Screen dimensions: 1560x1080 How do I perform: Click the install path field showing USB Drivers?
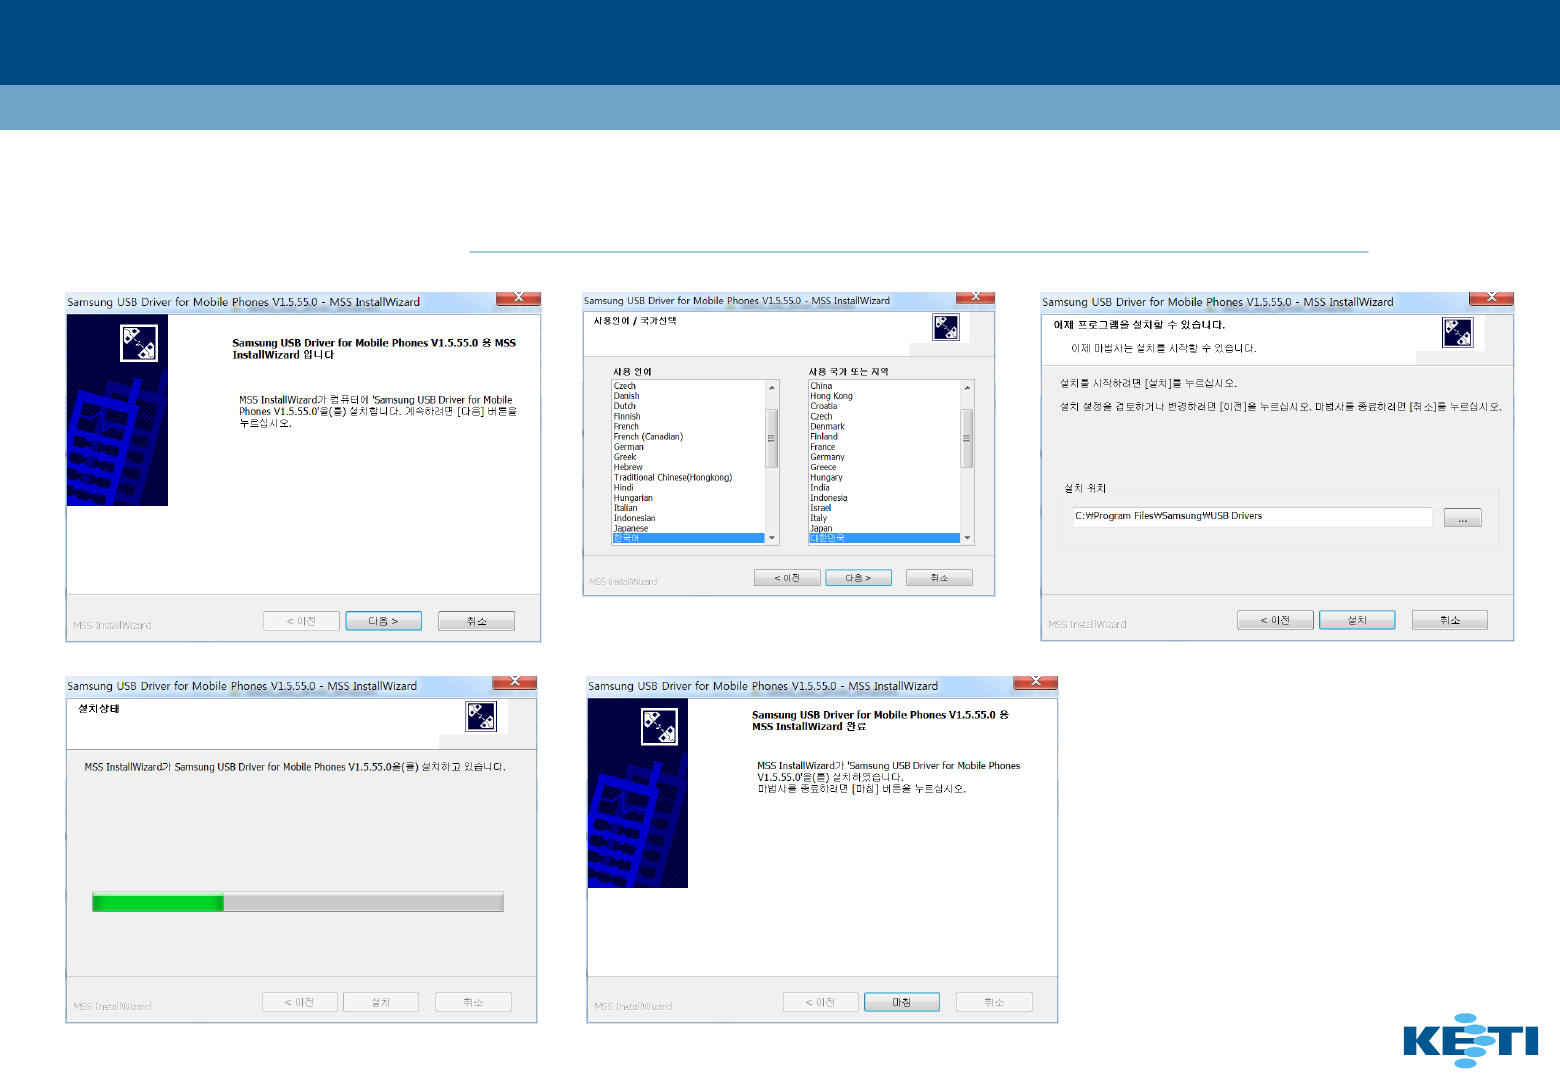[x=1252, y=516]
